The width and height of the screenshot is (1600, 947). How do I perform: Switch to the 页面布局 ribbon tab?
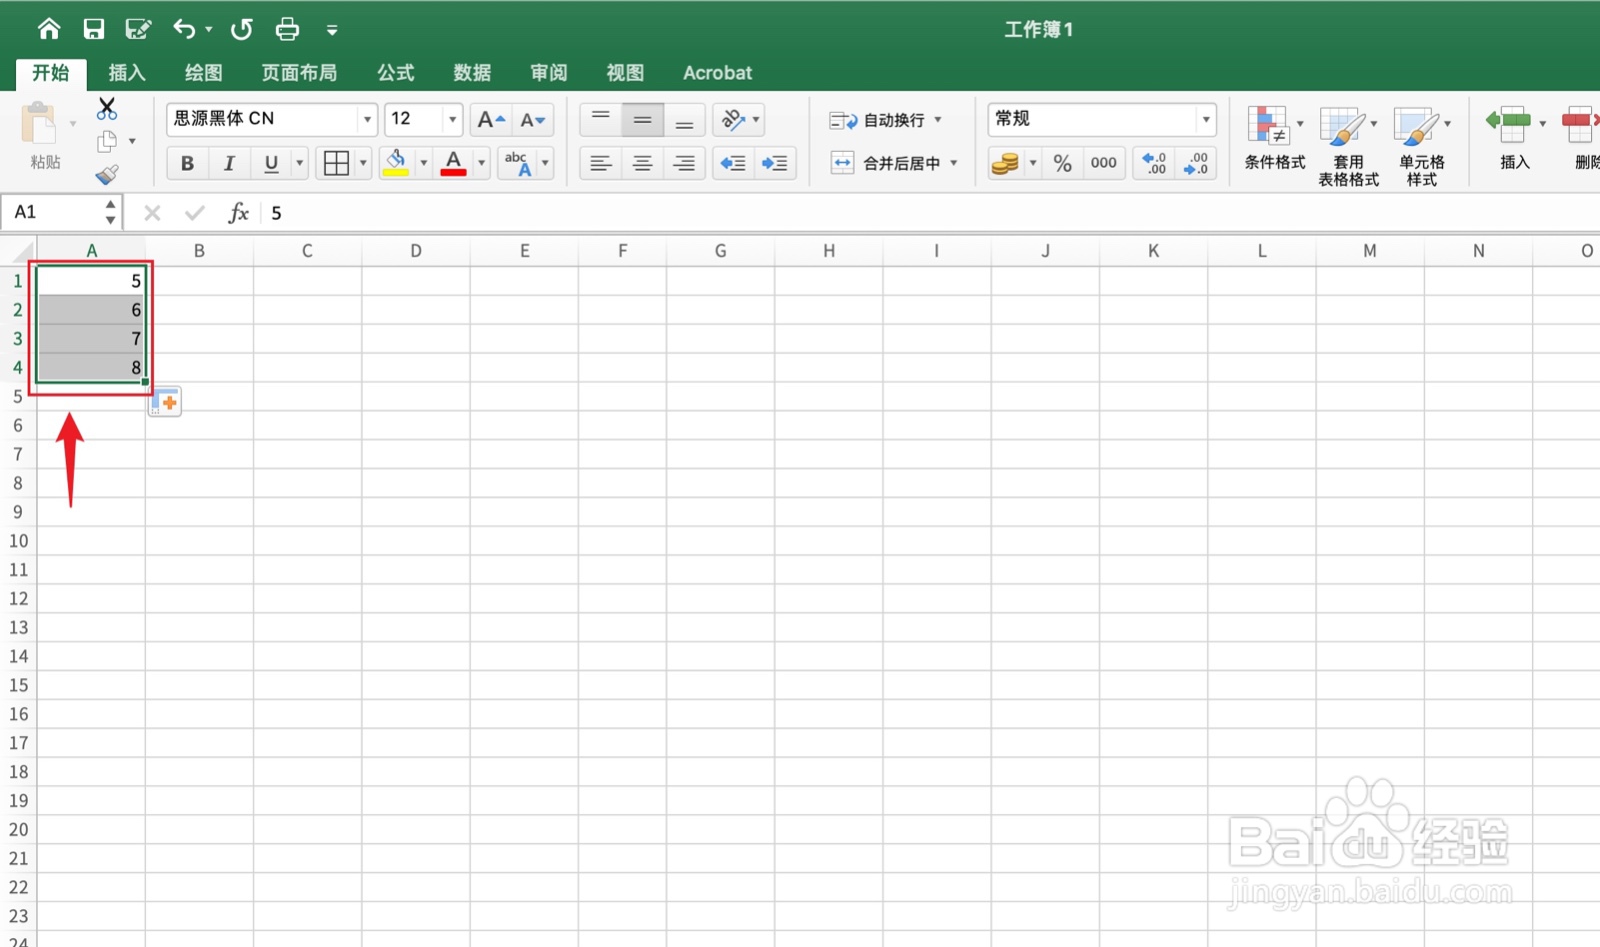click(299, 73)
